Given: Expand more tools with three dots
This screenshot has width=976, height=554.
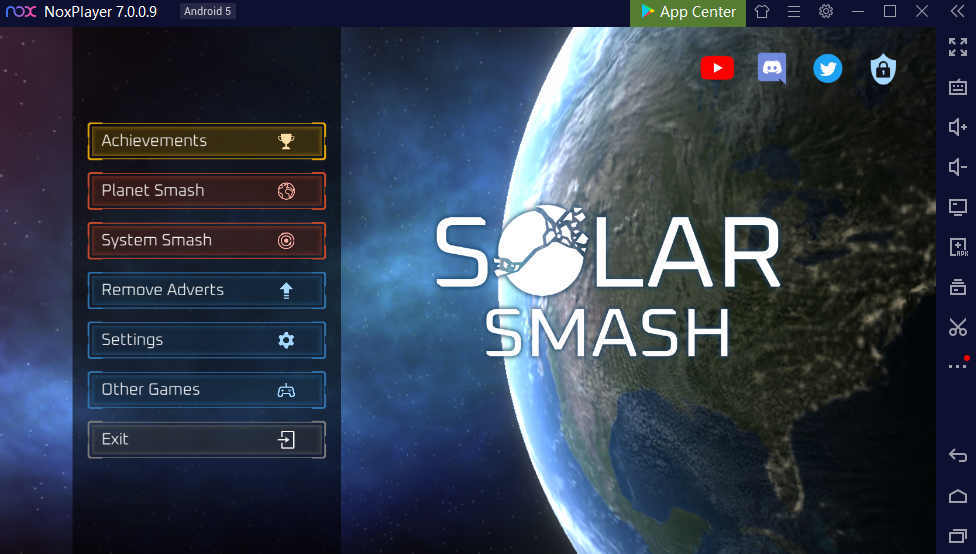Looking at the screenshot, I should click(x=957, y=366).
